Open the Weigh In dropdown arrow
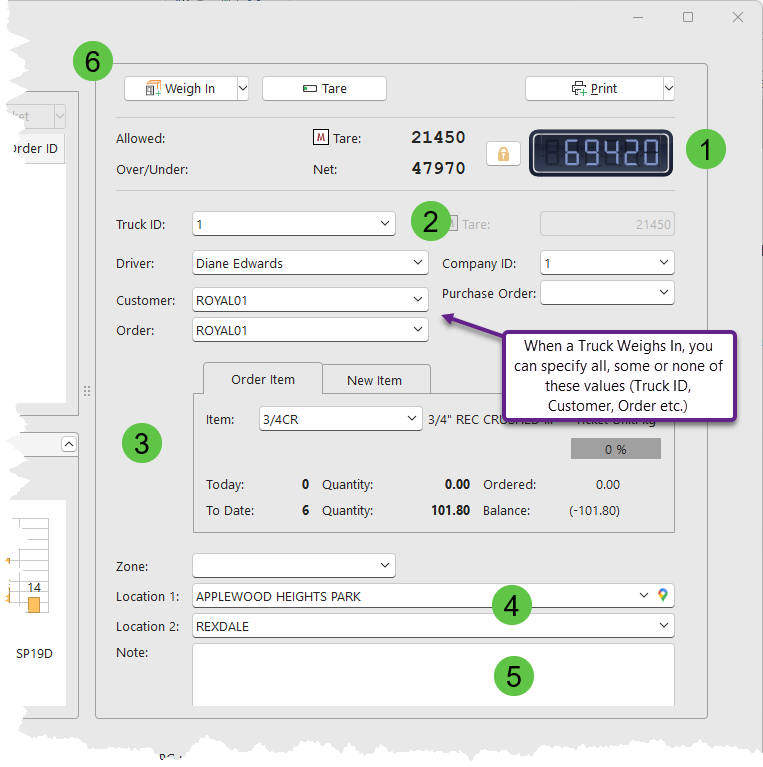Image resolution: width=763 pixels, height=767 pixels. coord(242,89)
